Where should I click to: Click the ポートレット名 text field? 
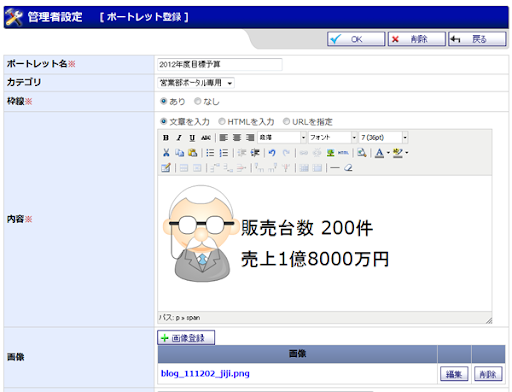pos(220,64)
